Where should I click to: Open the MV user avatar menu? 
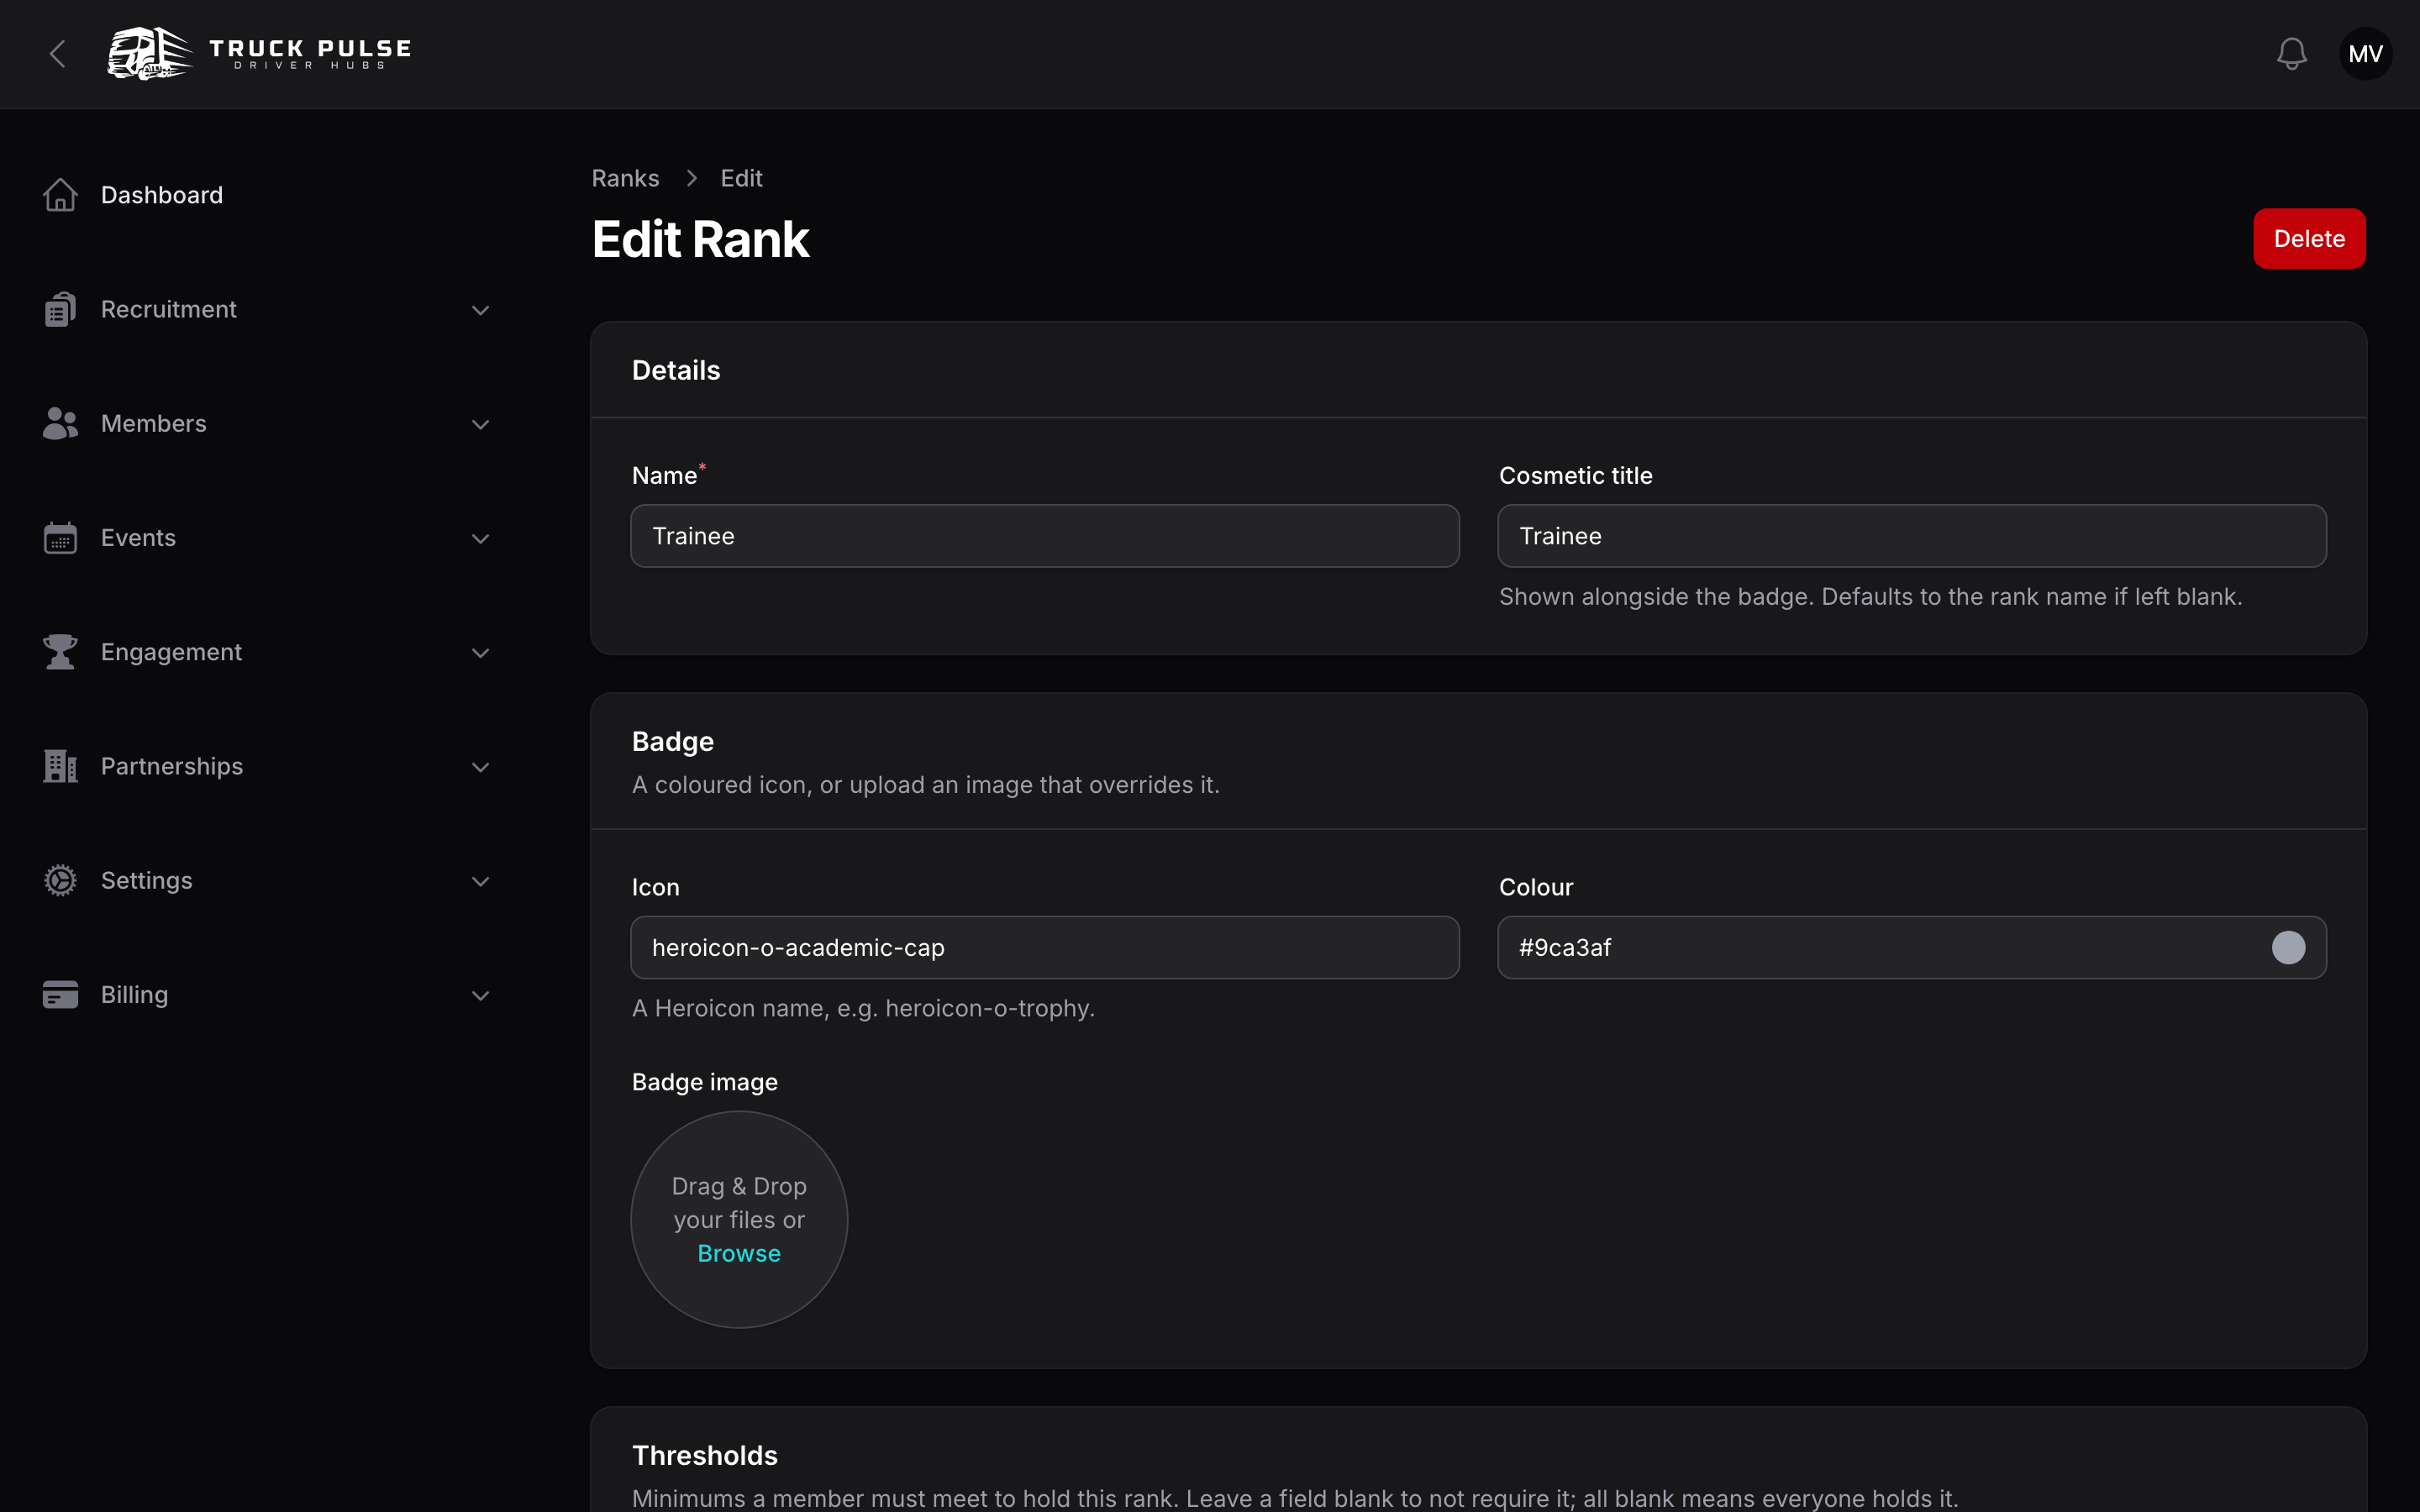2365,54
